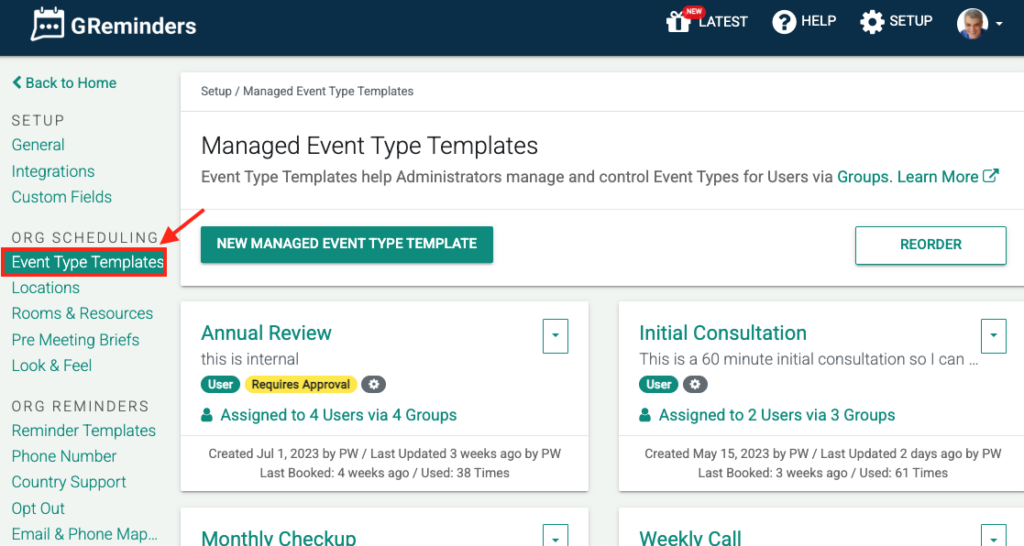Screen dimensions: 1024x546
Task: Expand the profile dropdown caret
Action: click(x=999, y=24)
